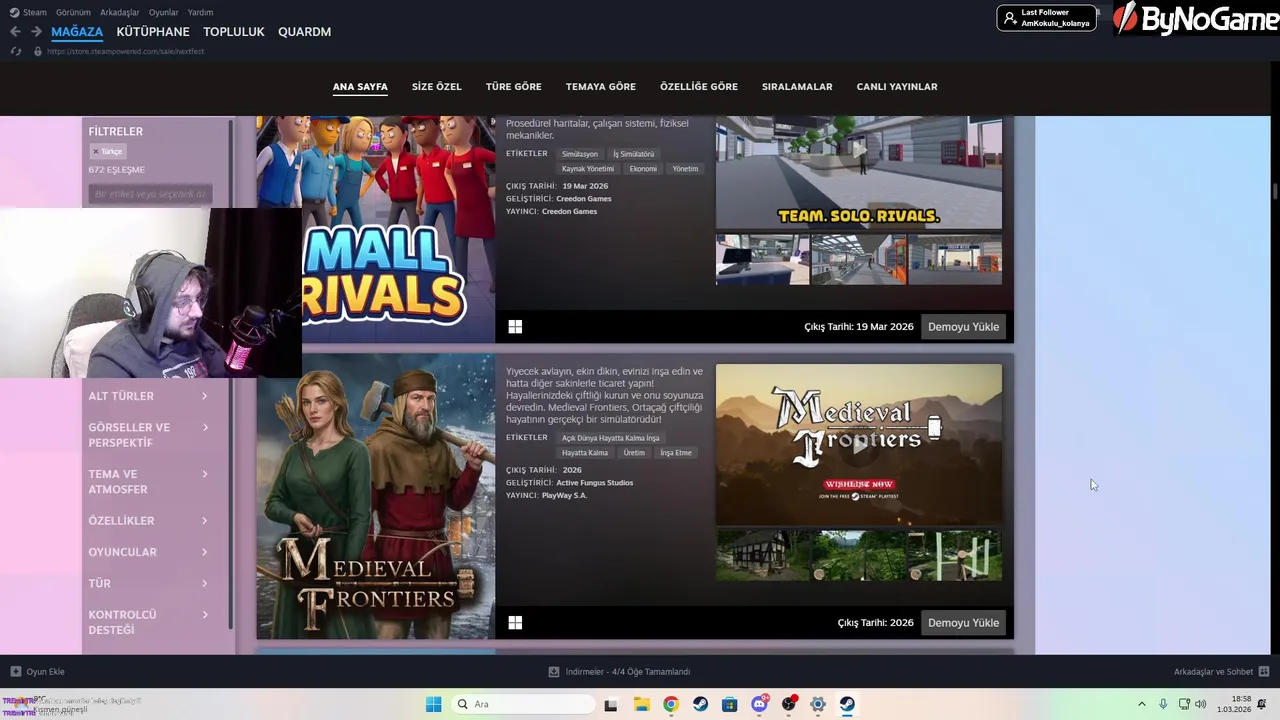The width and height of the screenshot is (1280, 720).
Task: Show hidden system tray icons
Action: click(1141, 704)
